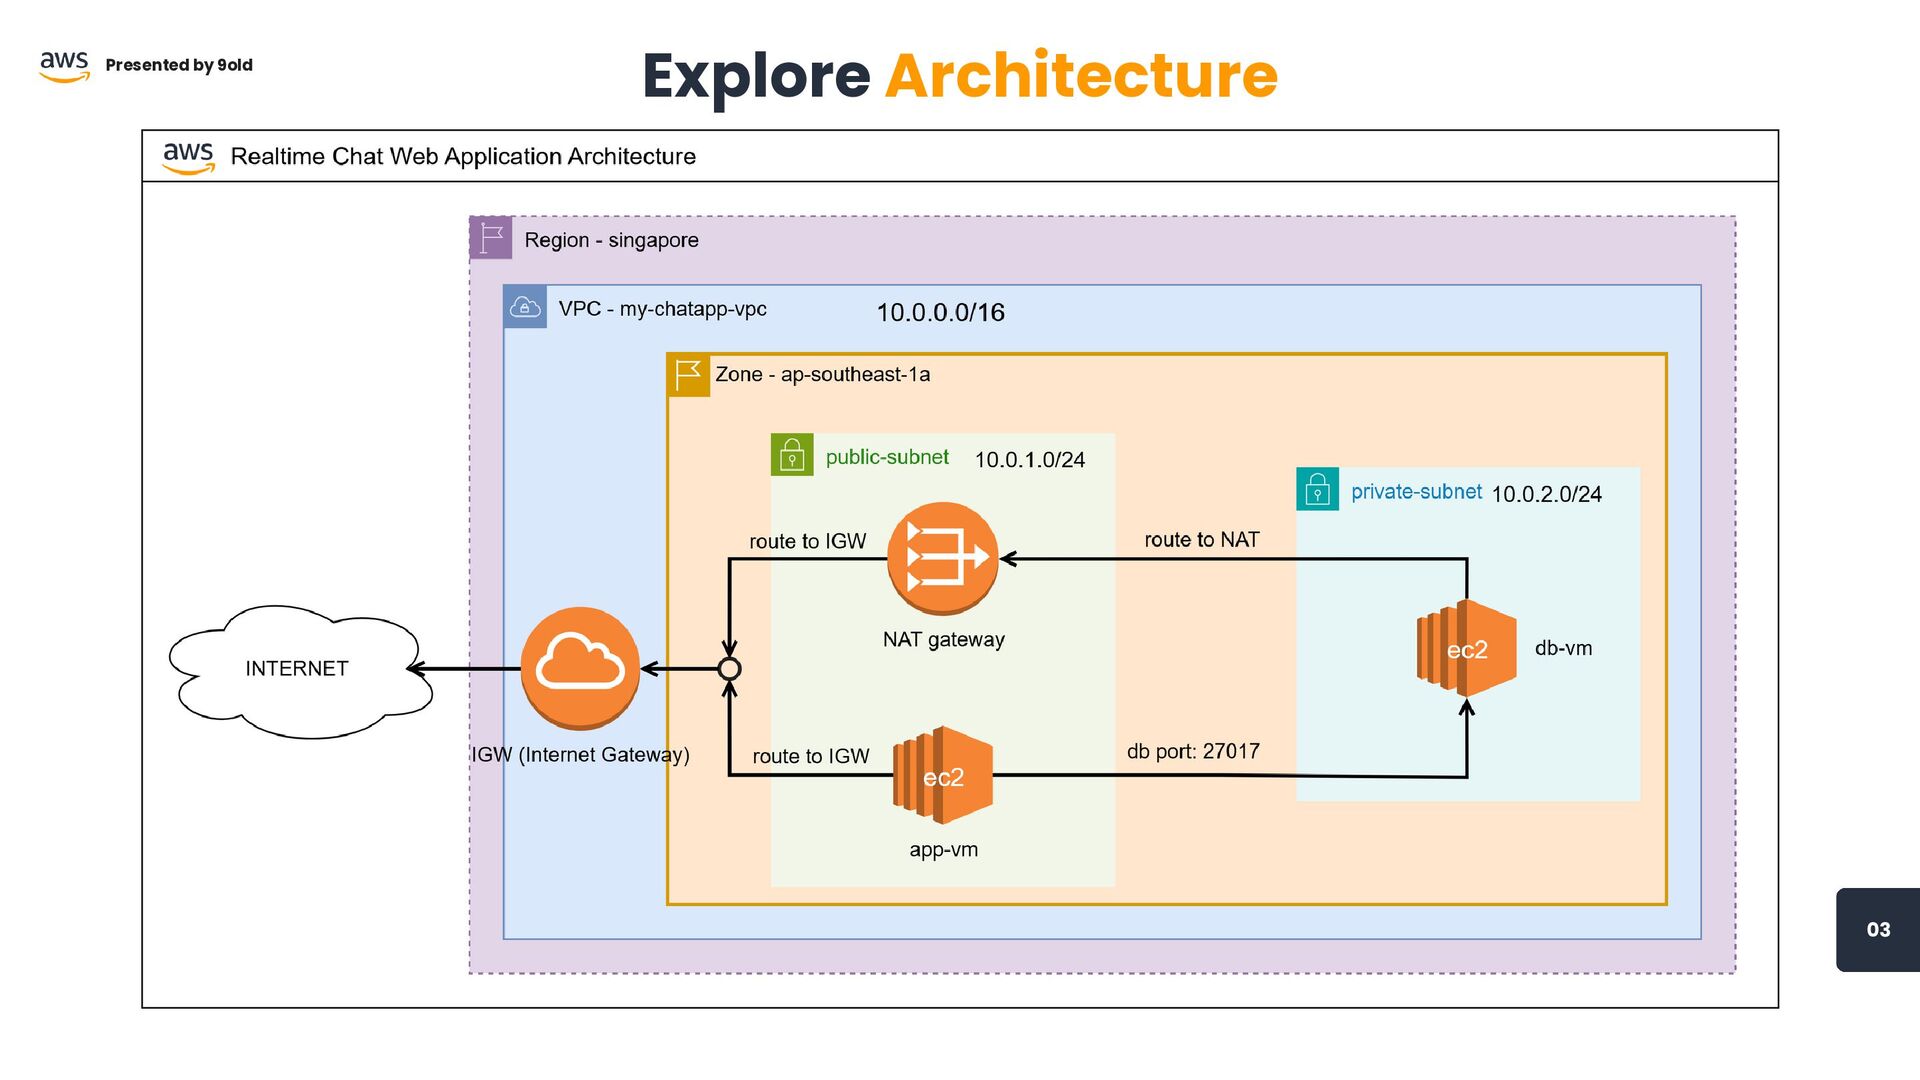Click the Explore Architecture title
1920x1080 pixels.
(960, 76)
